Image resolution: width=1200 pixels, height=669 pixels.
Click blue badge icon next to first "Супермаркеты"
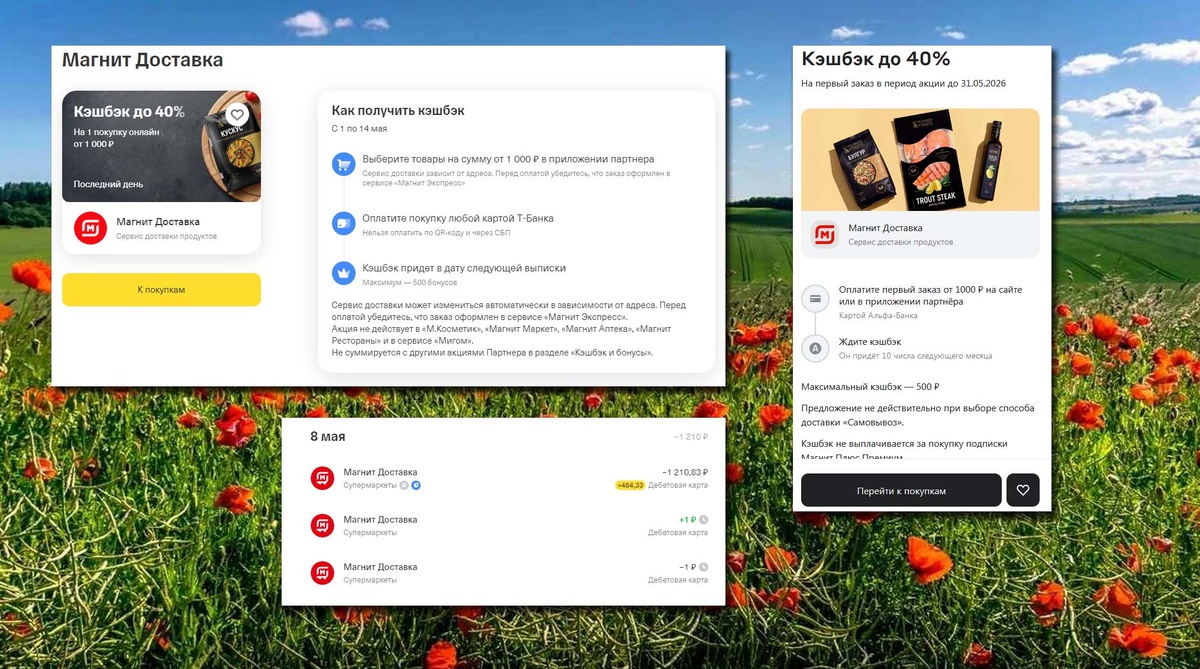click(417, 485)
